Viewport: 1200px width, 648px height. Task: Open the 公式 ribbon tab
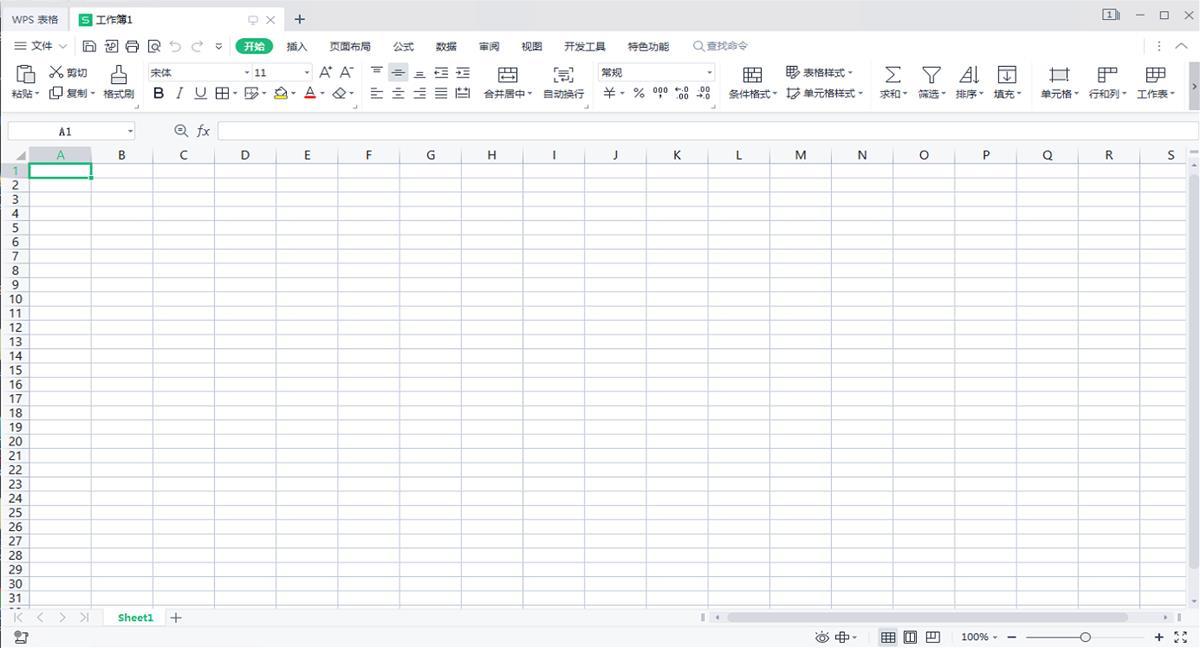[x=403, y=47]
